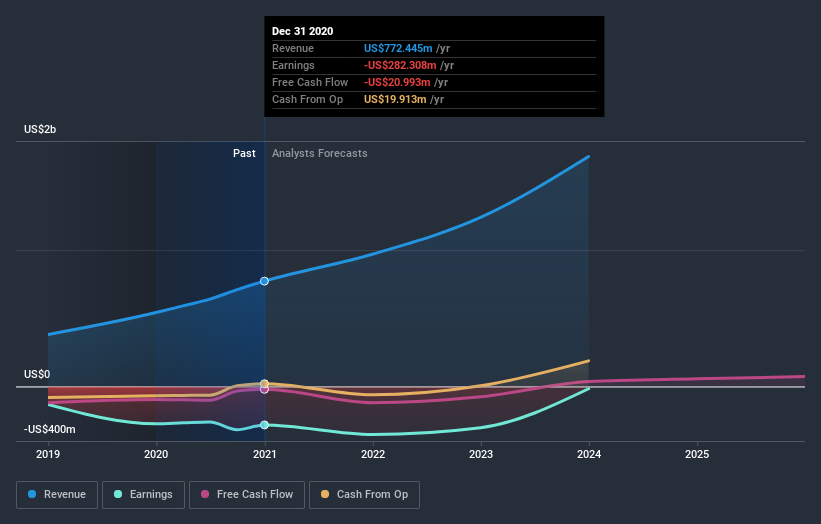The image size is (821, 524).
Task: Toggle the Earnings legend button
Action: [143, 495]
